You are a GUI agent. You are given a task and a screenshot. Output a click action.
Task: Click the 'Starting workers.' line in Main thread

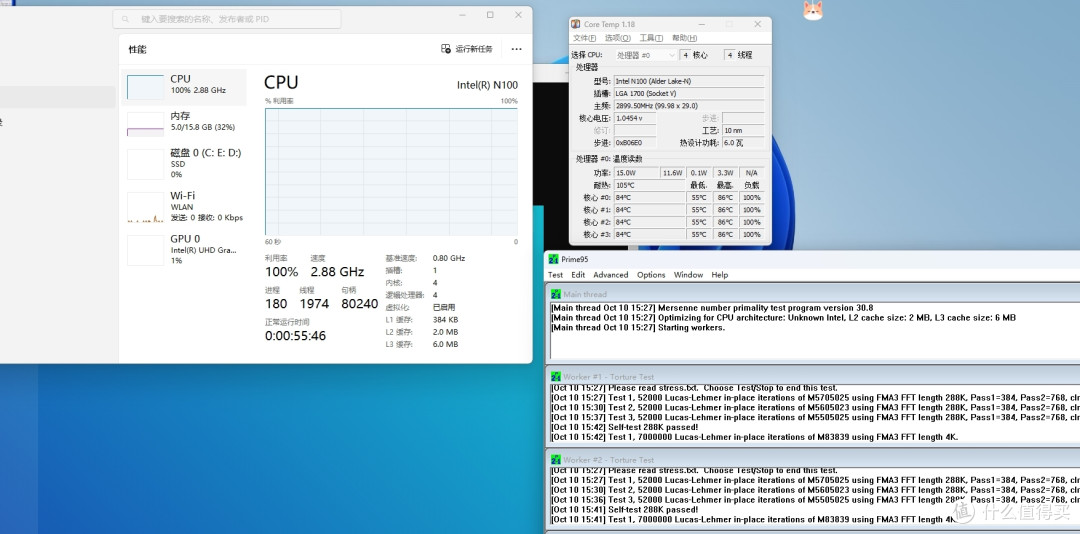coord(638,327)
